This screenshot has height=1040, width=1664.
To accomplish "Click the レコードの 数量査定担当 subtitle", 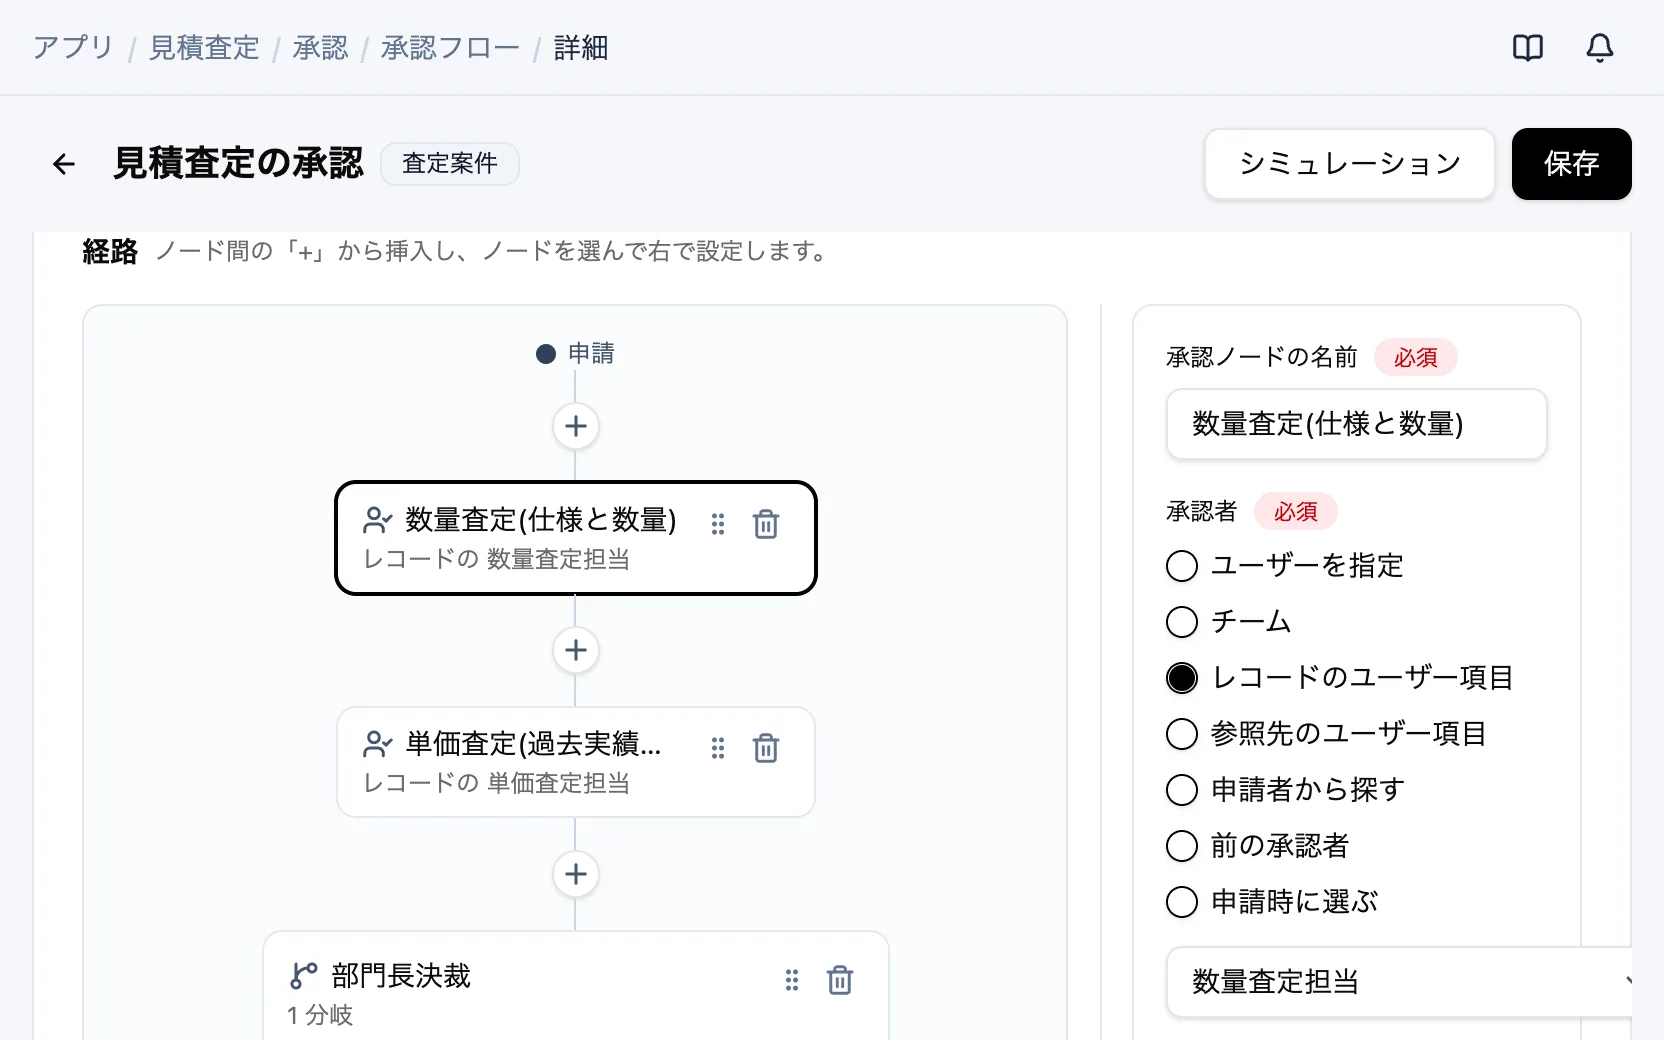I will coord(496,559).
